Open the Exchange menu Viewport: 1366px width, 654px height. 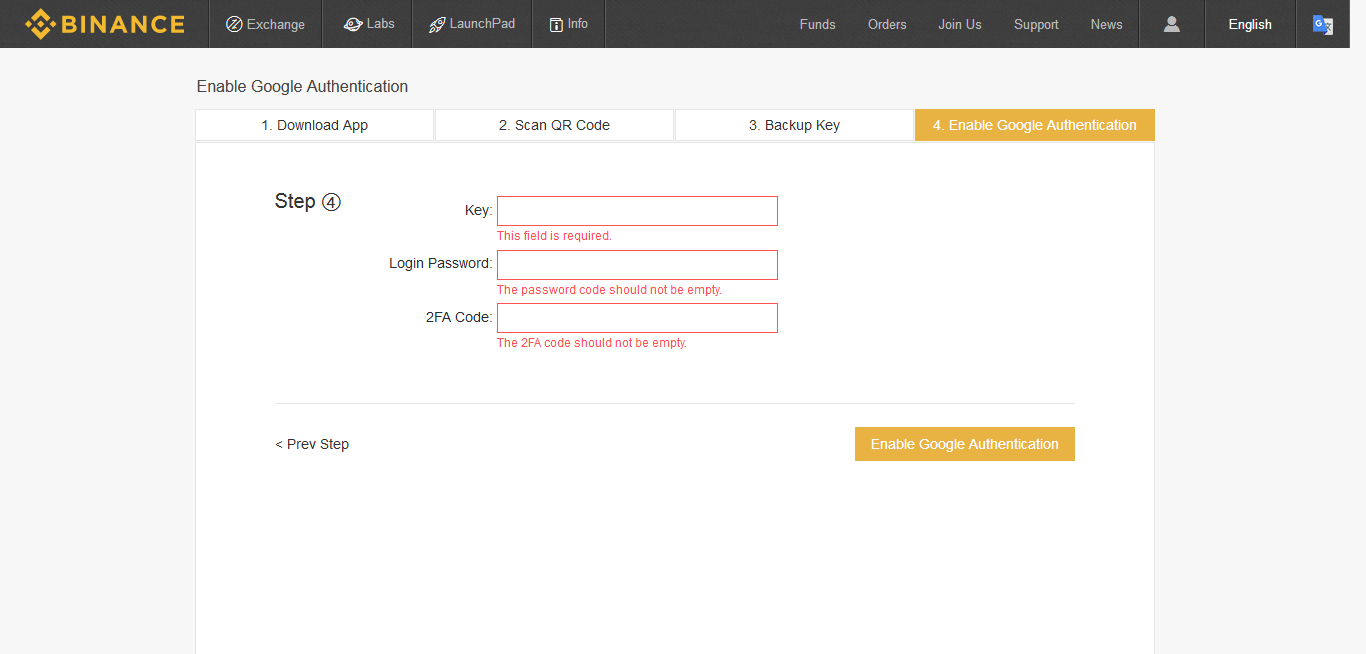(265, 24)
